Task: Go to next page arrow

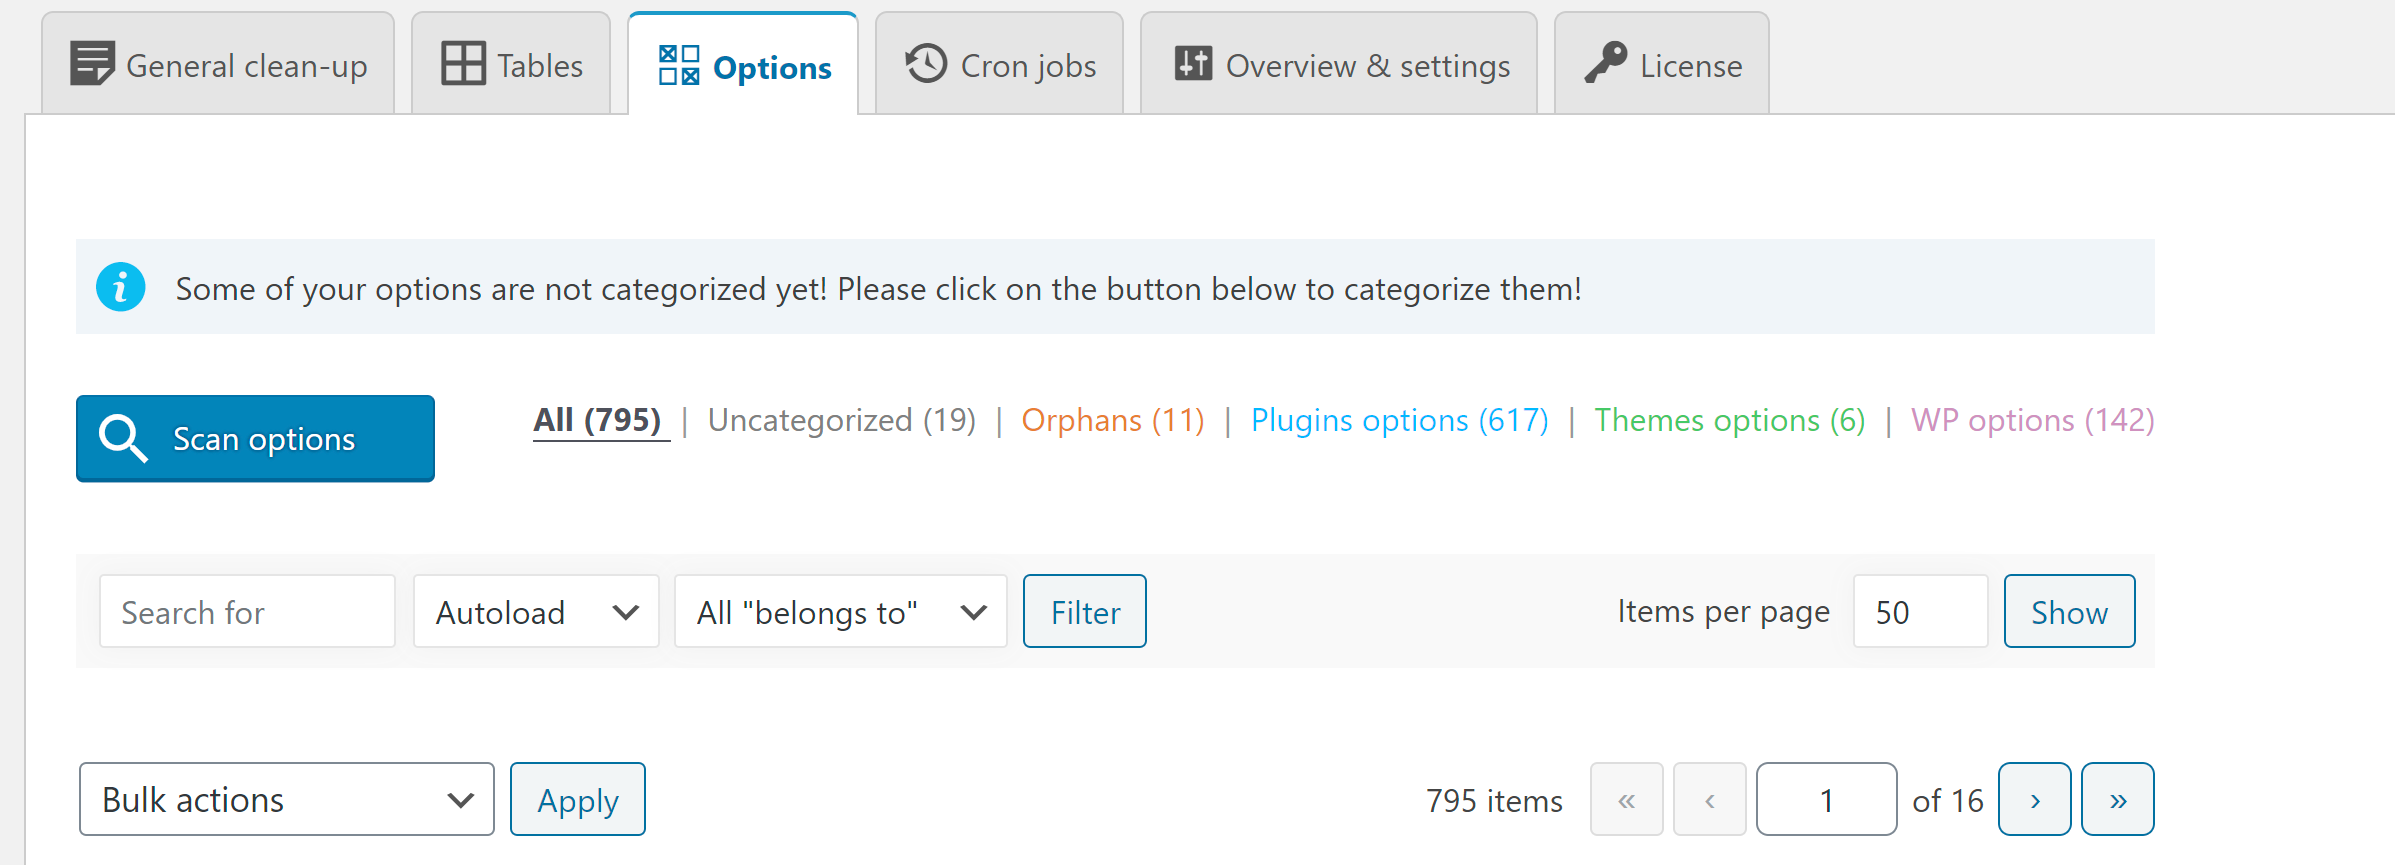Action: [2034, 800]
